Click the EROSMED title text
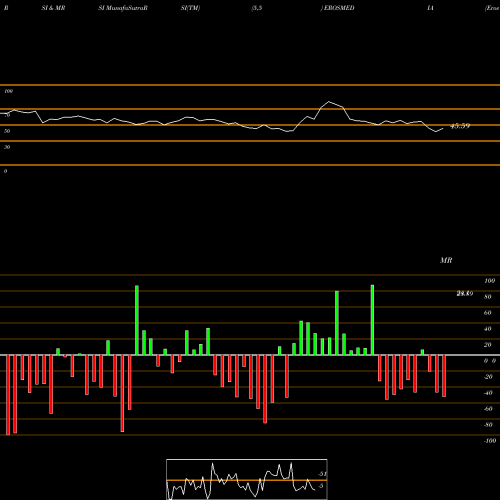 pyautogui.click(x=339, y=8)
